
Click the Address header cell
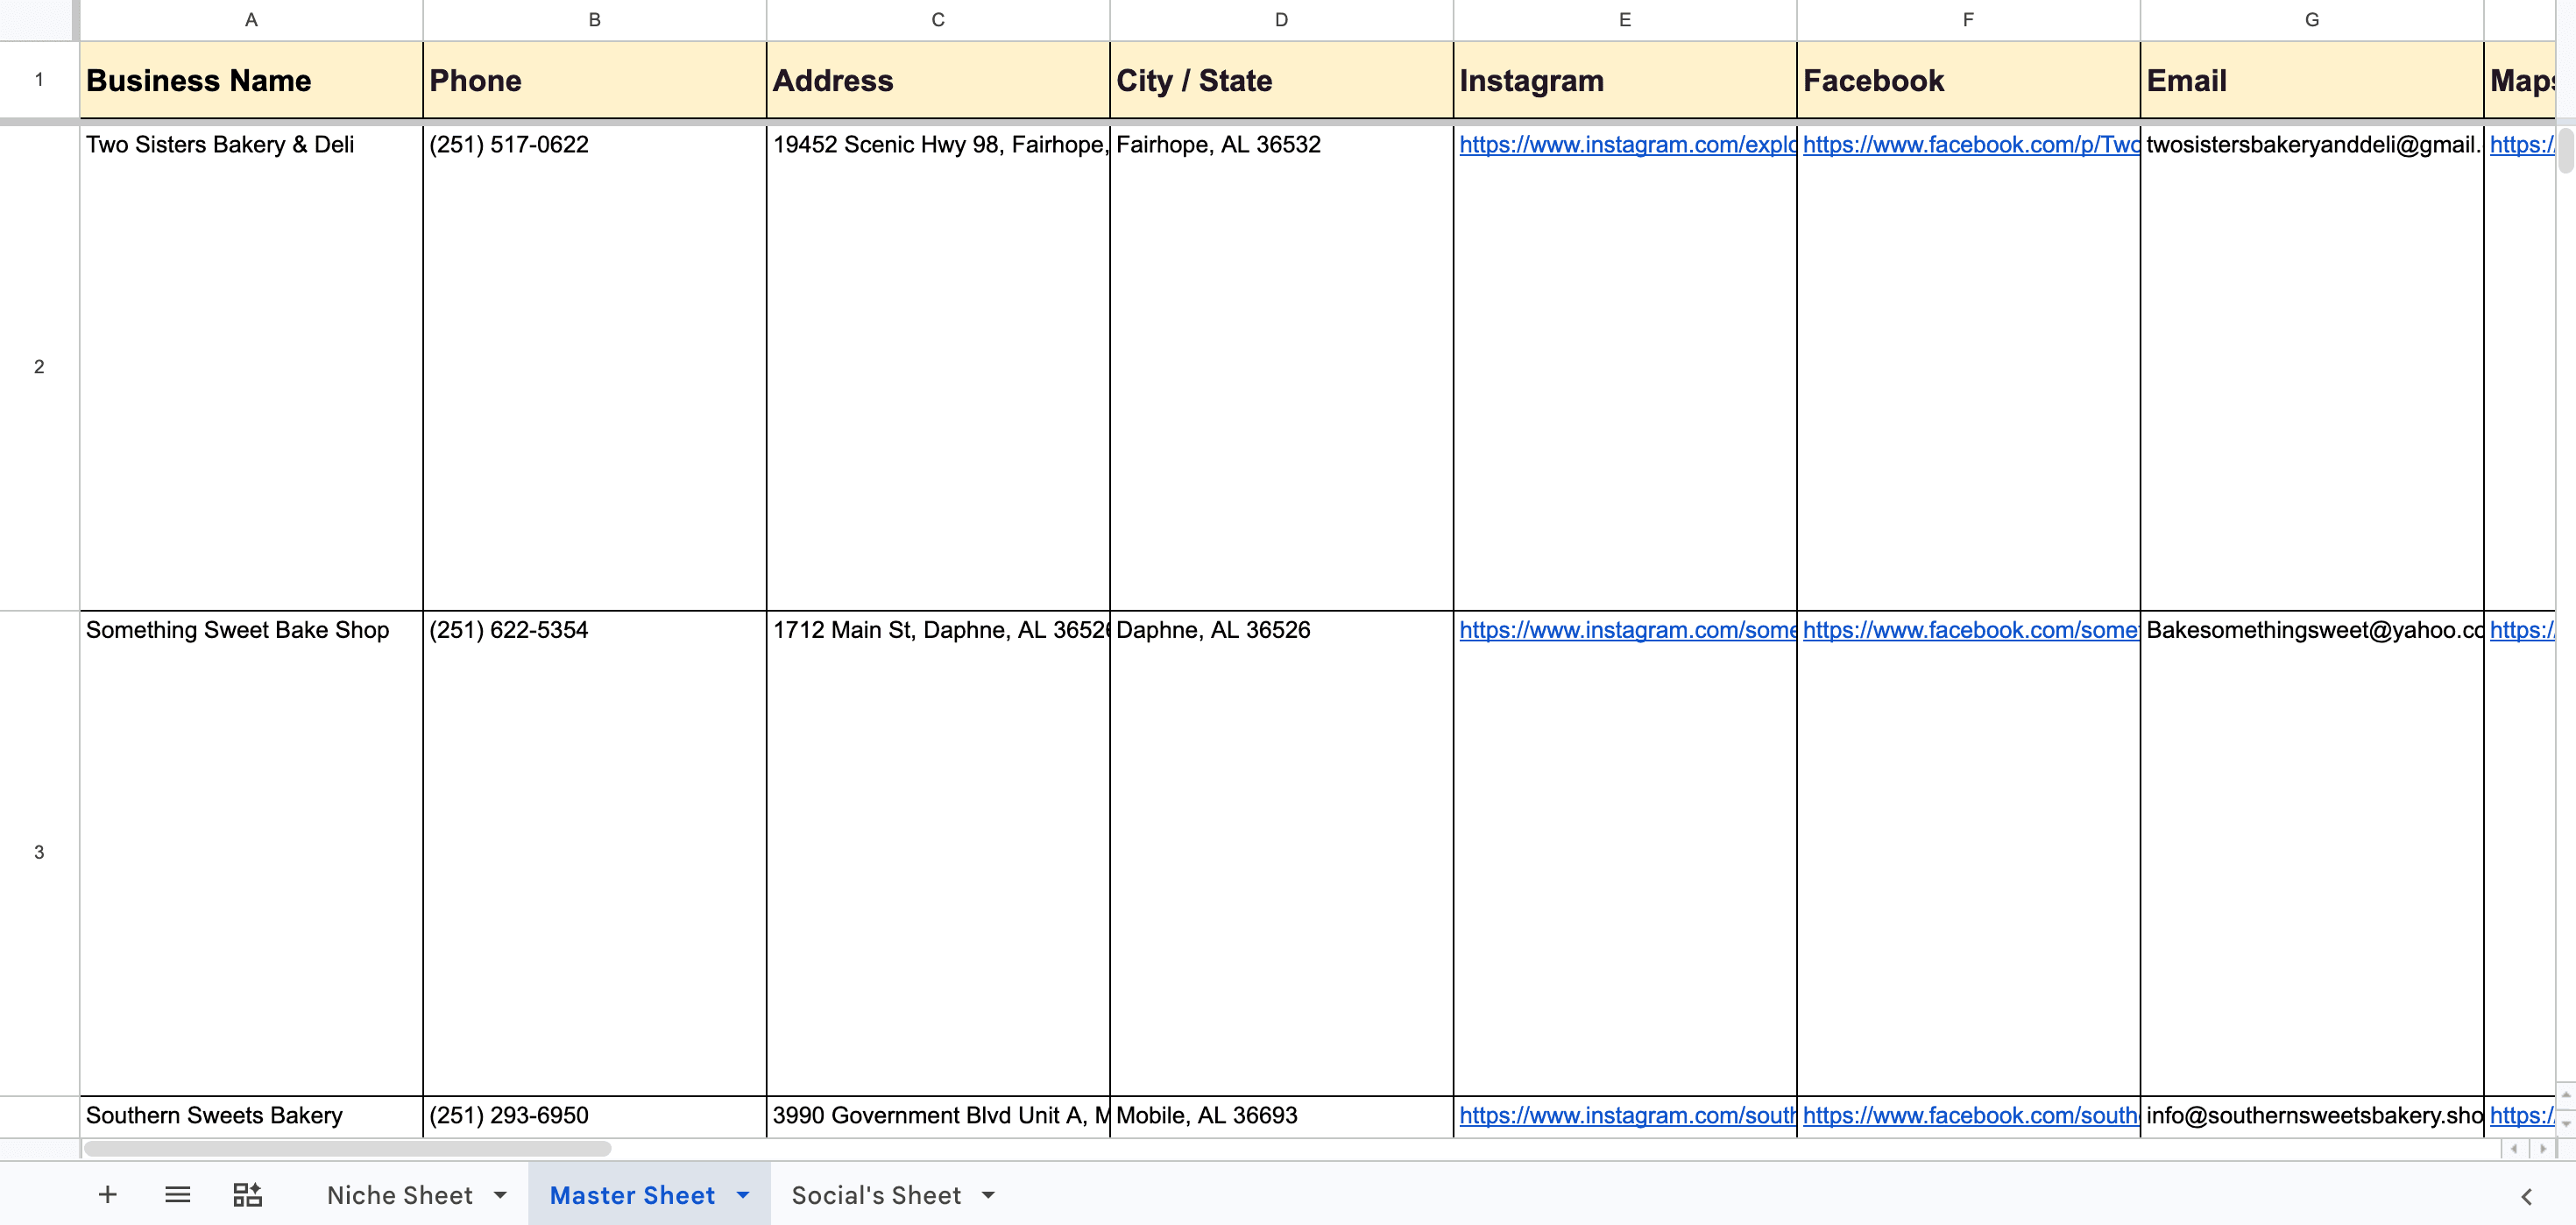click(x=938, y=80)
